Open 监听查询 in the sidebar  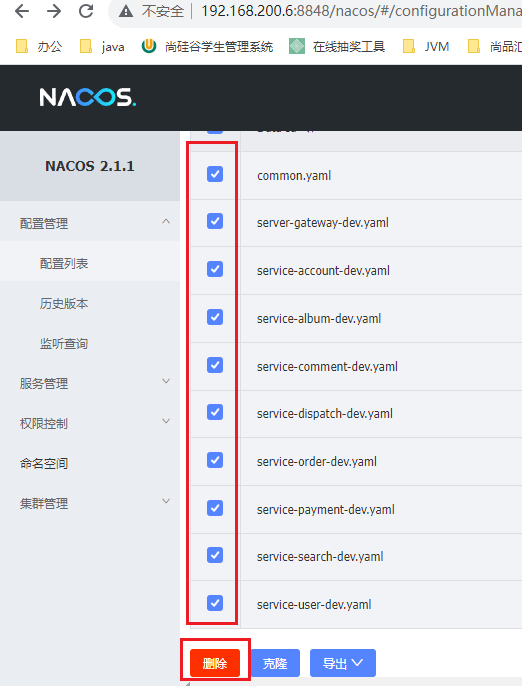(x=64, y=343)
